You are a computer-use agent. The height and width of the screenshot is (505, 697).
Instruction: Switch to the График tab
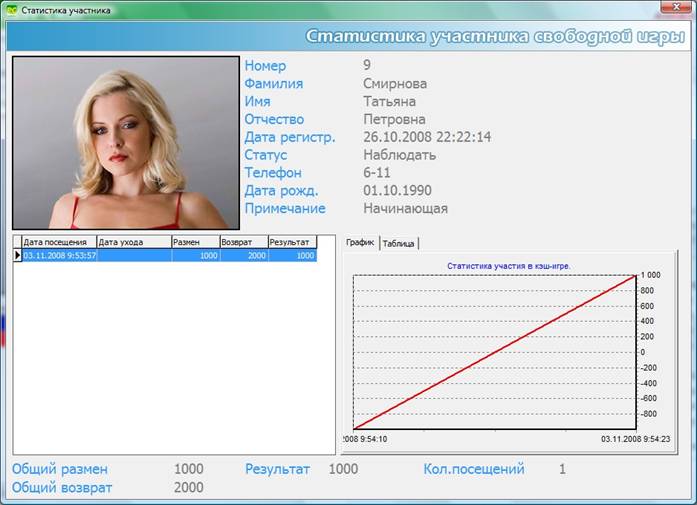[360, 243]
